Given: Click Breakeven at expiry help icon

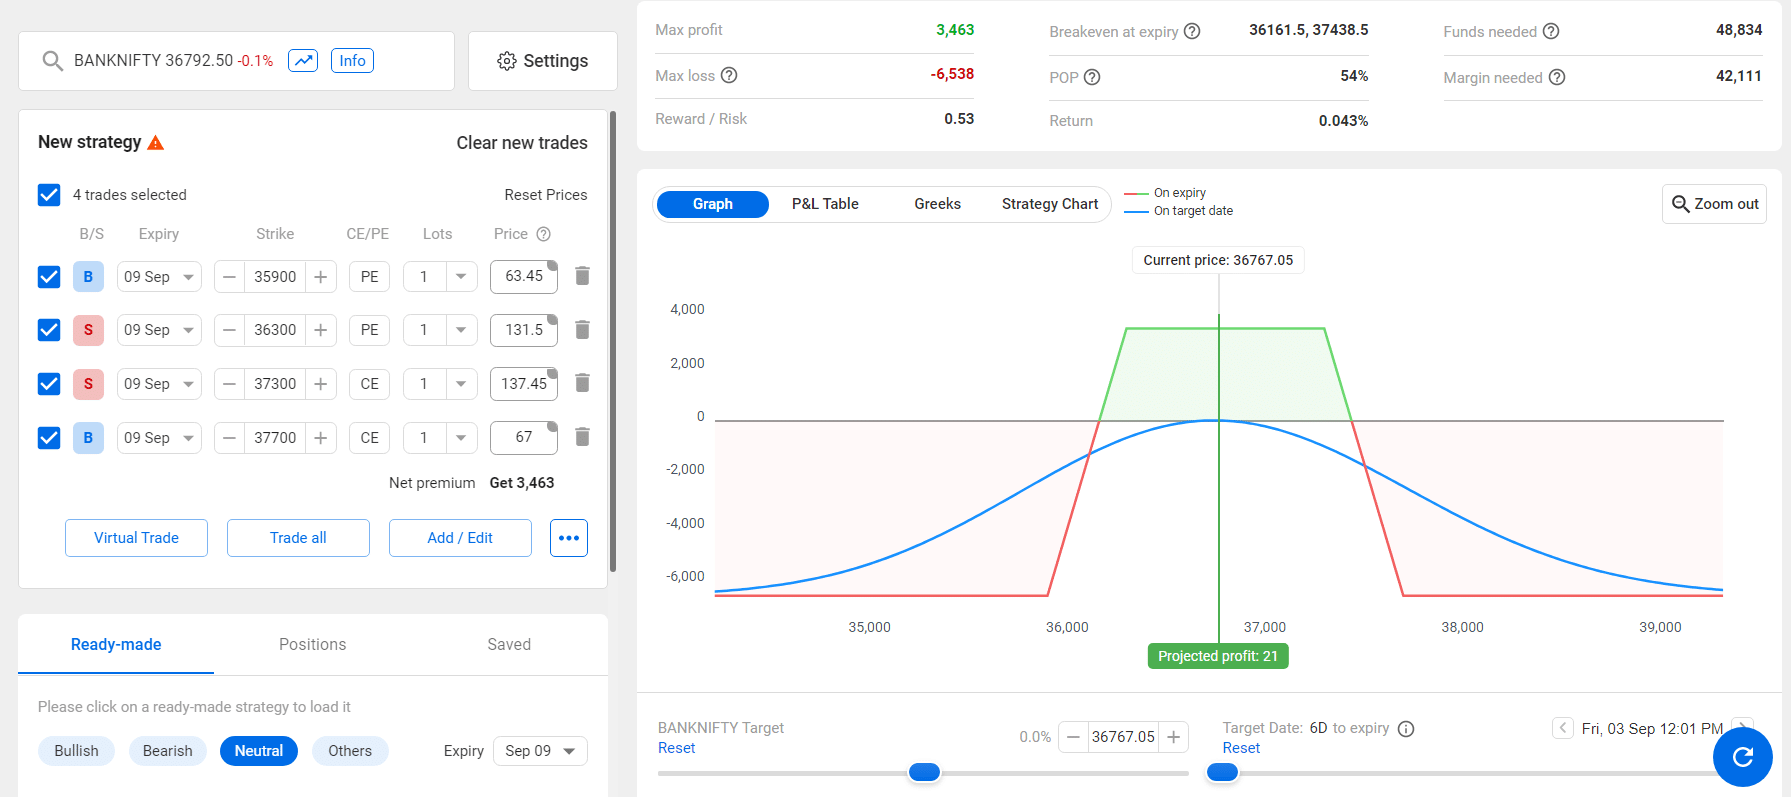Looking at the screenshot, I should click(1192, 31).
